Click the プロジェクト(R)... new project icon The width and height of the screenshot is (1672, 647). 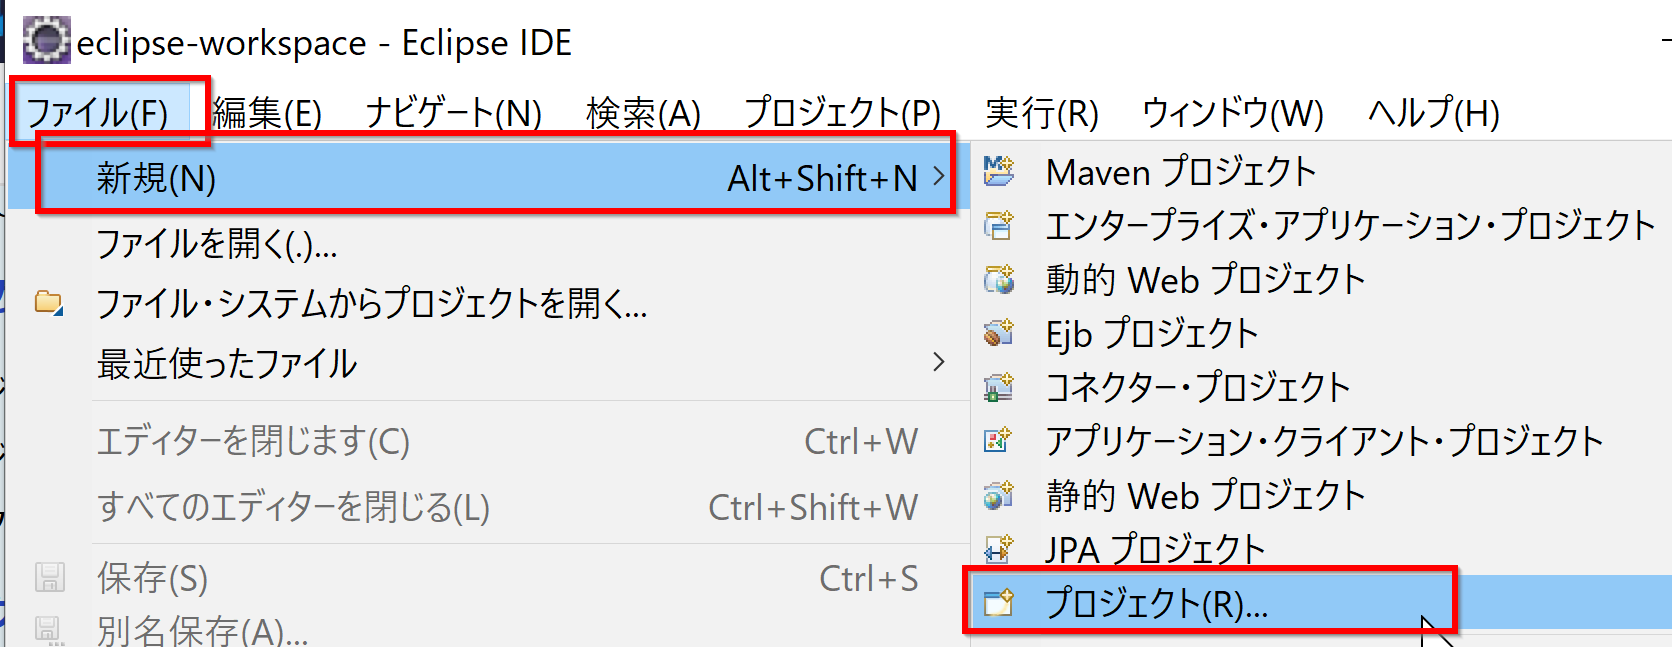[998, 603]
